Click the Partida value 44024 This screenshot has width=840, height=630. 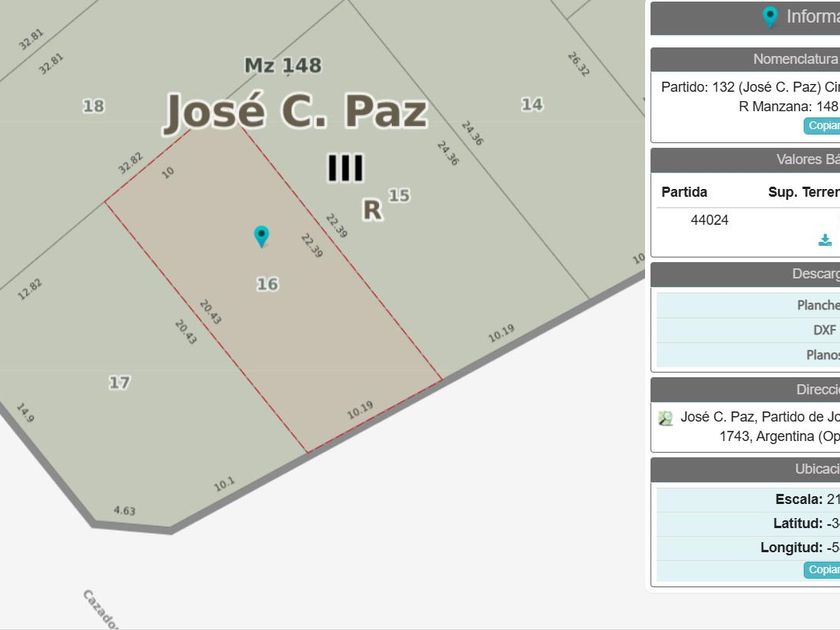[x=709, y=220]
